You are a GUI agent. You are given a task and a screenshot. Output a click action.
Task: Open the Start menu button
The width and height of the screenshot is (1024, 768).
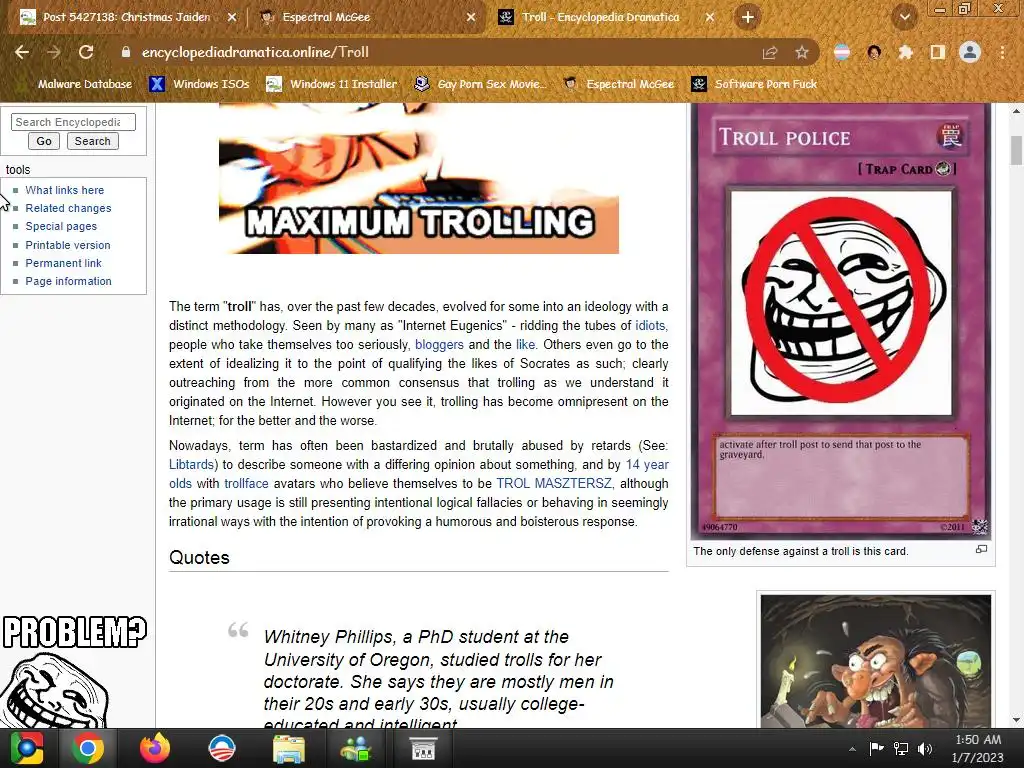pos(26,748)
